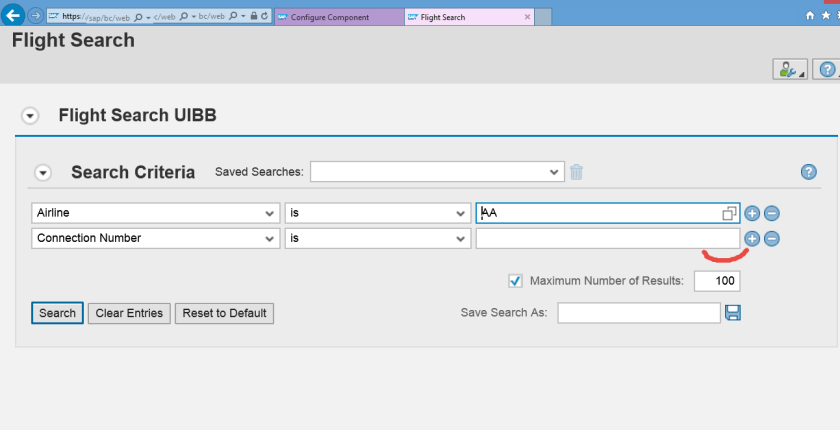
Task: Collapse the Flight Search UIBB section
Action: pyautogui.click(x=30, y=116)
